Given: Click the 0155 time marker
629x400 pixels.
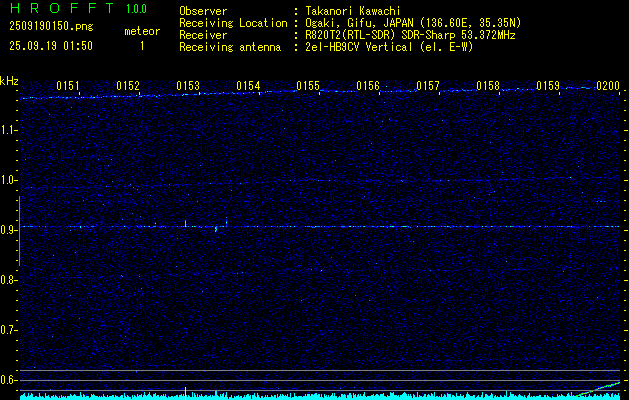Looking at the screenshot, I should tap(308, 86).
